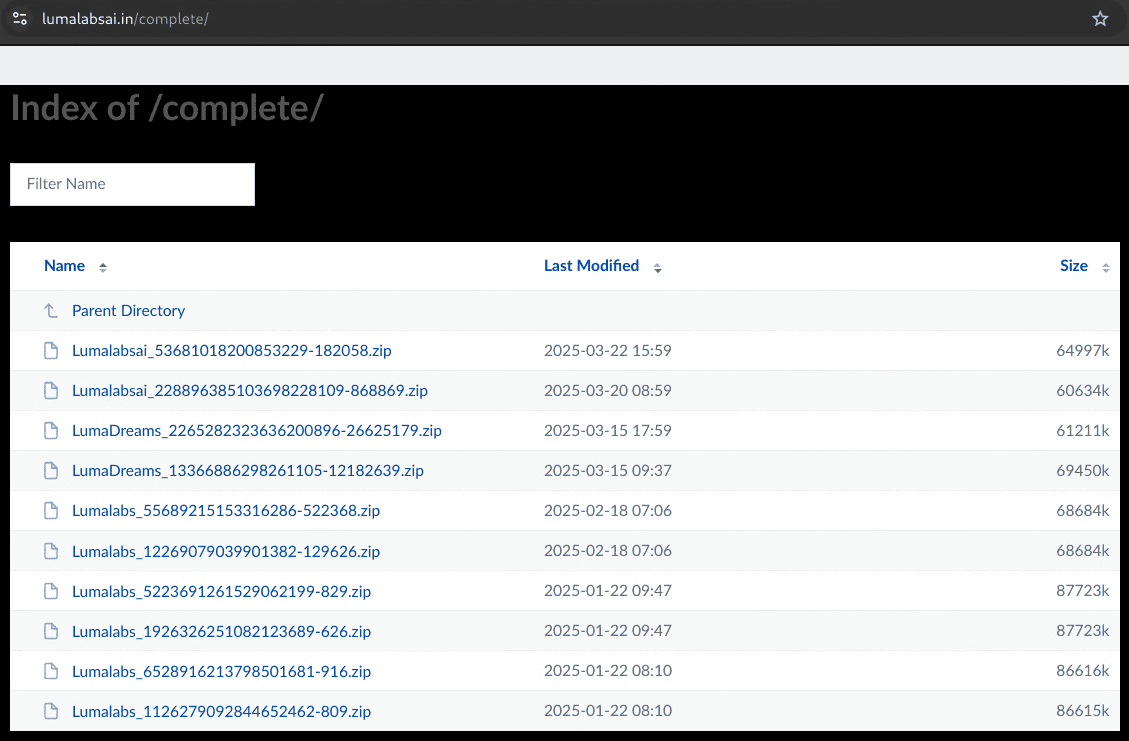Click the Index of /complete/ heading
The width and height of the screenshot is (1129, 741).
coord(167,109)
